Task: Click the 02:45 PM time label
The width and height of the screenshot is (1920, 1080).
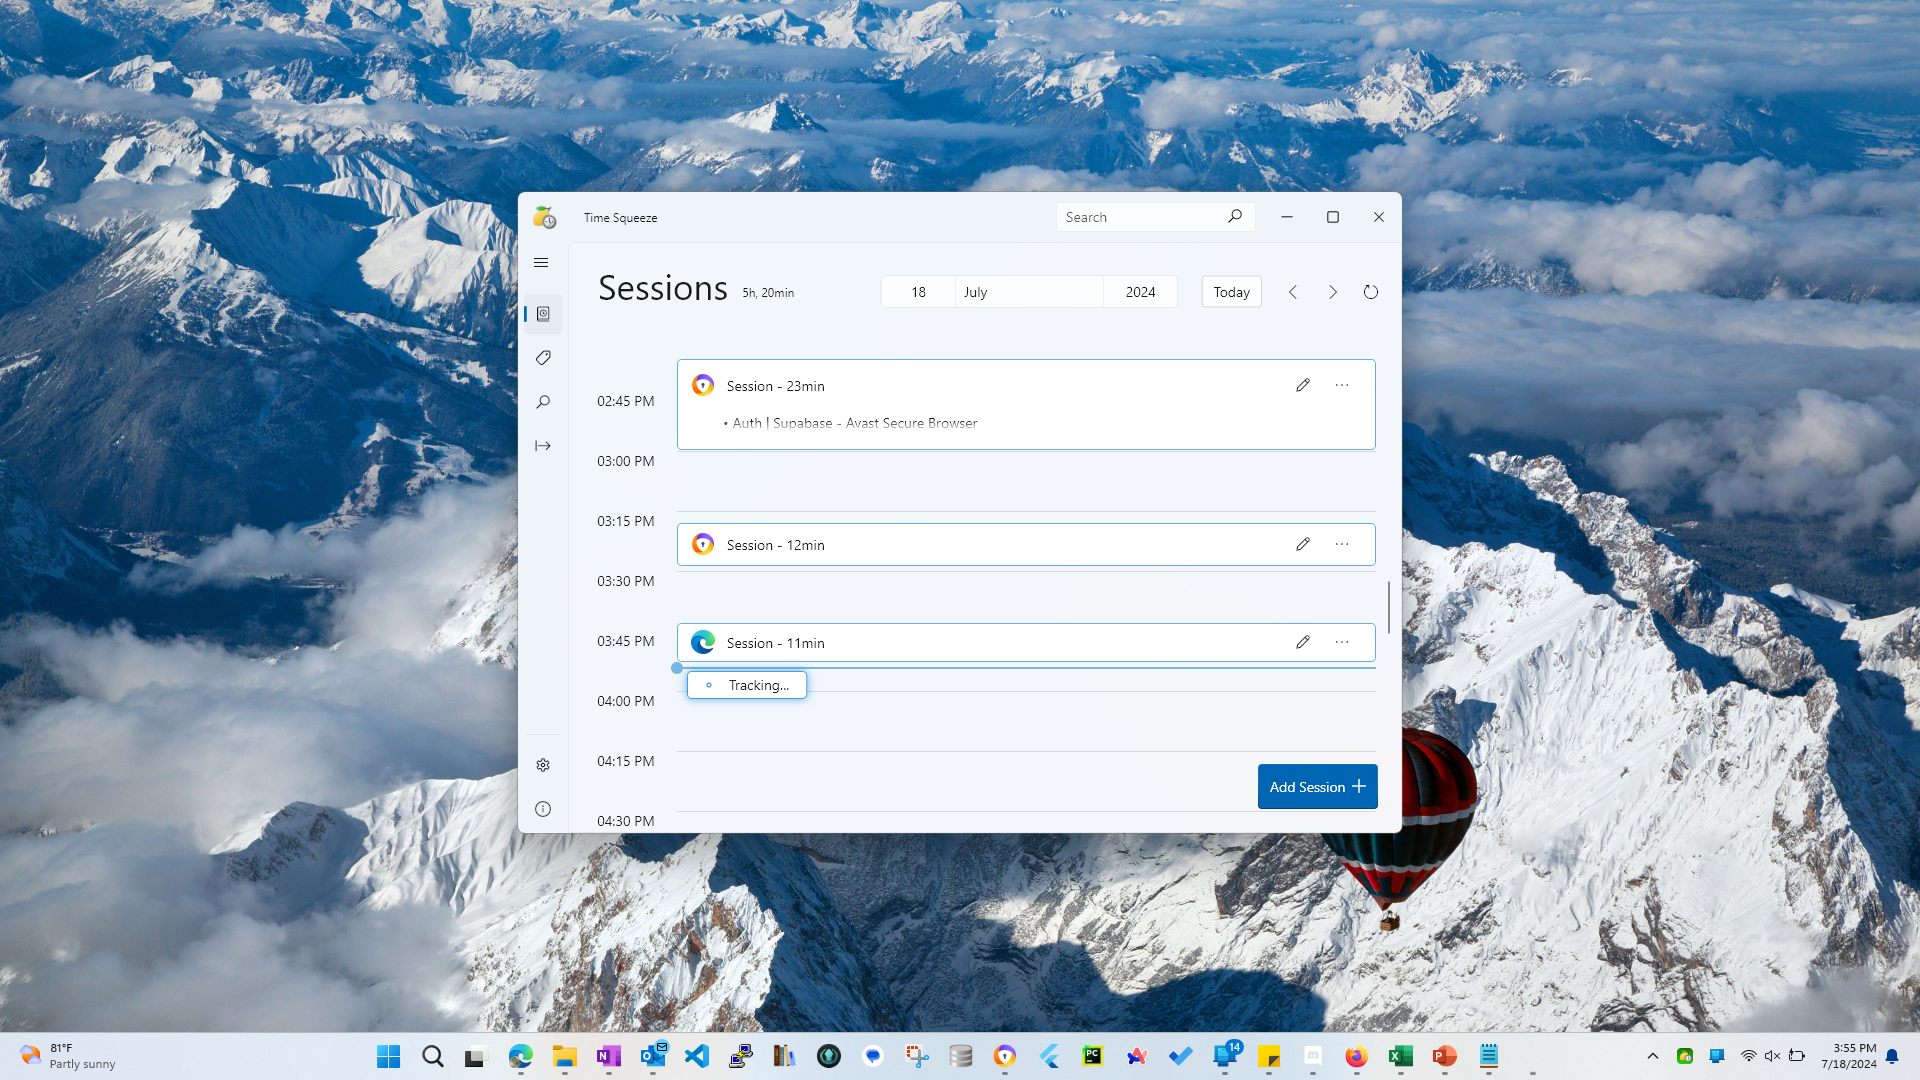Action: pyautogui.click(x=626, y=401)
